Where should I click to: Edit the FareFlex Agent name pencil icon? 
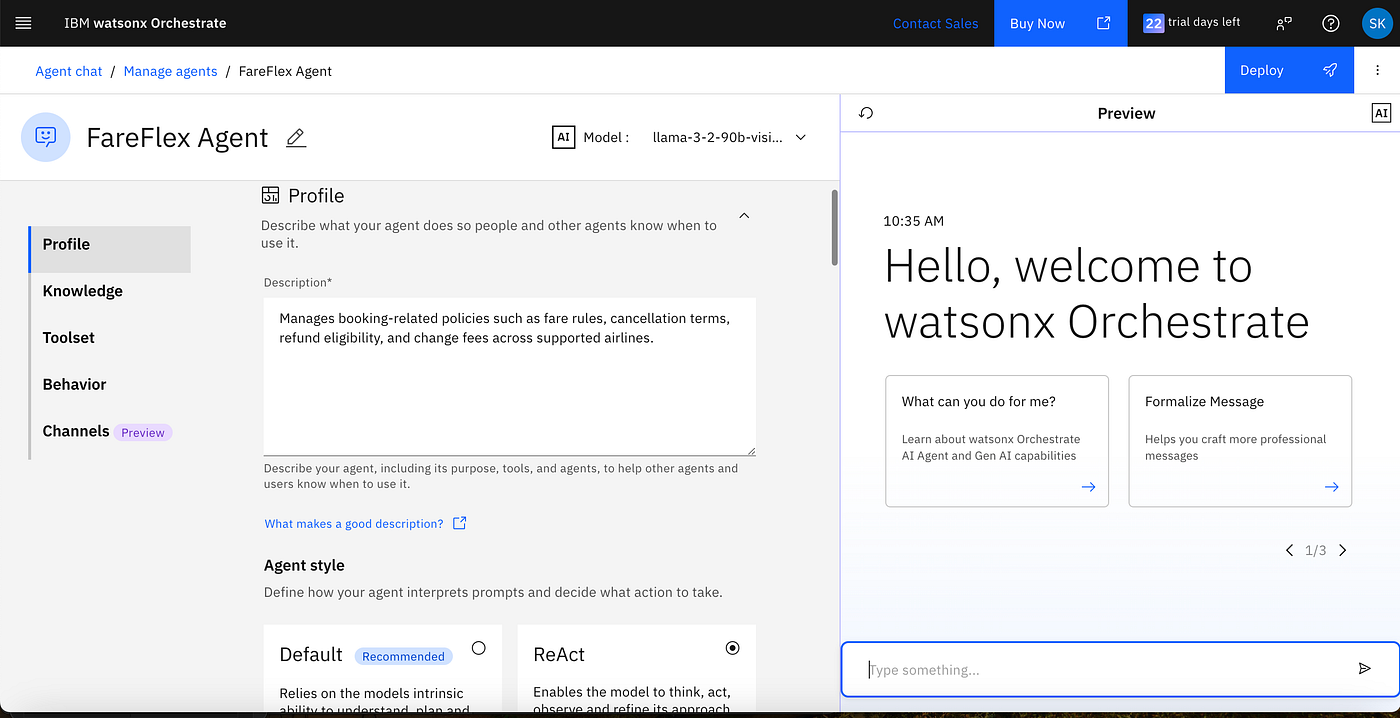coord(295,138)
